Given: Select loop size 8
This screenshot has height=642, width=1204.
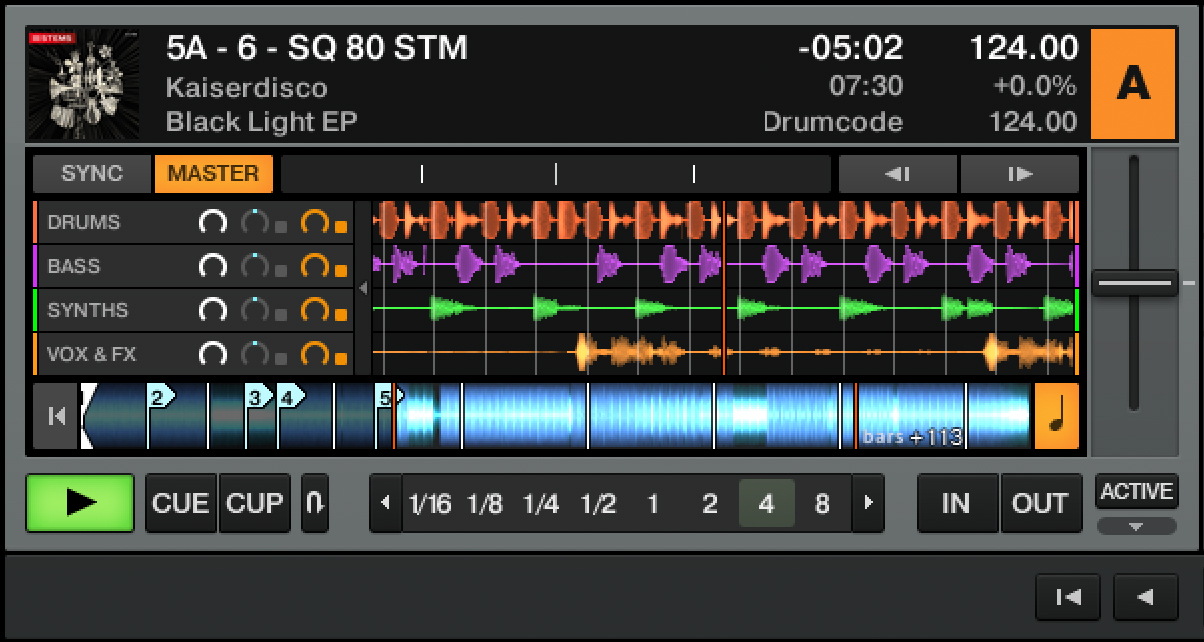Looking at the screenshot, I should pos(822,503).
